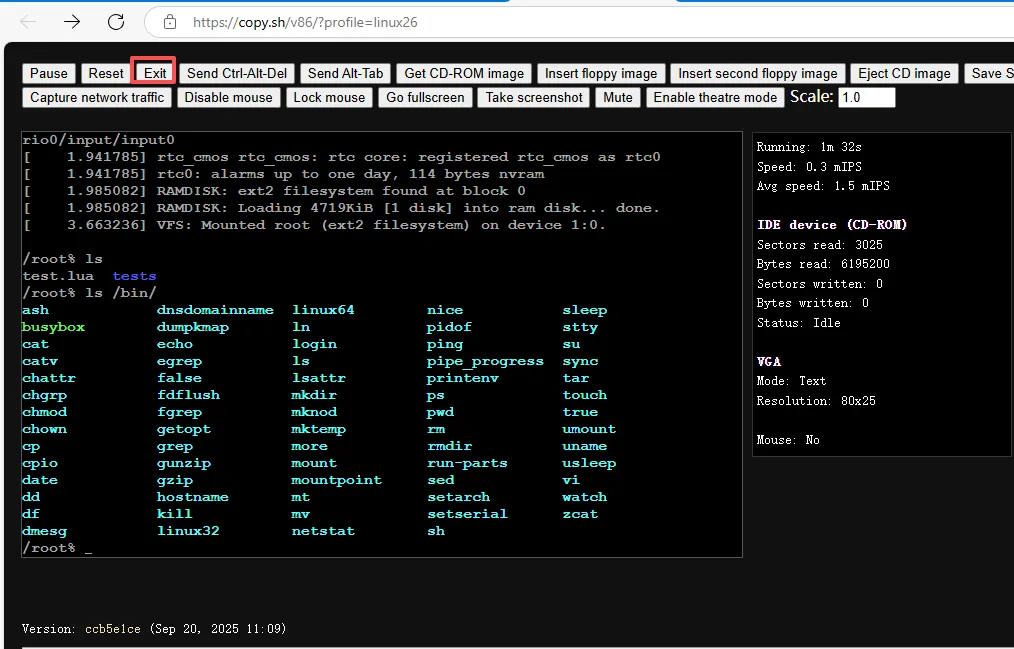The width and height of the screenshot is (1014, 649).
Task: Send Ctrl-Alt-Del to the emulator
Action: (x=237, y=74)
